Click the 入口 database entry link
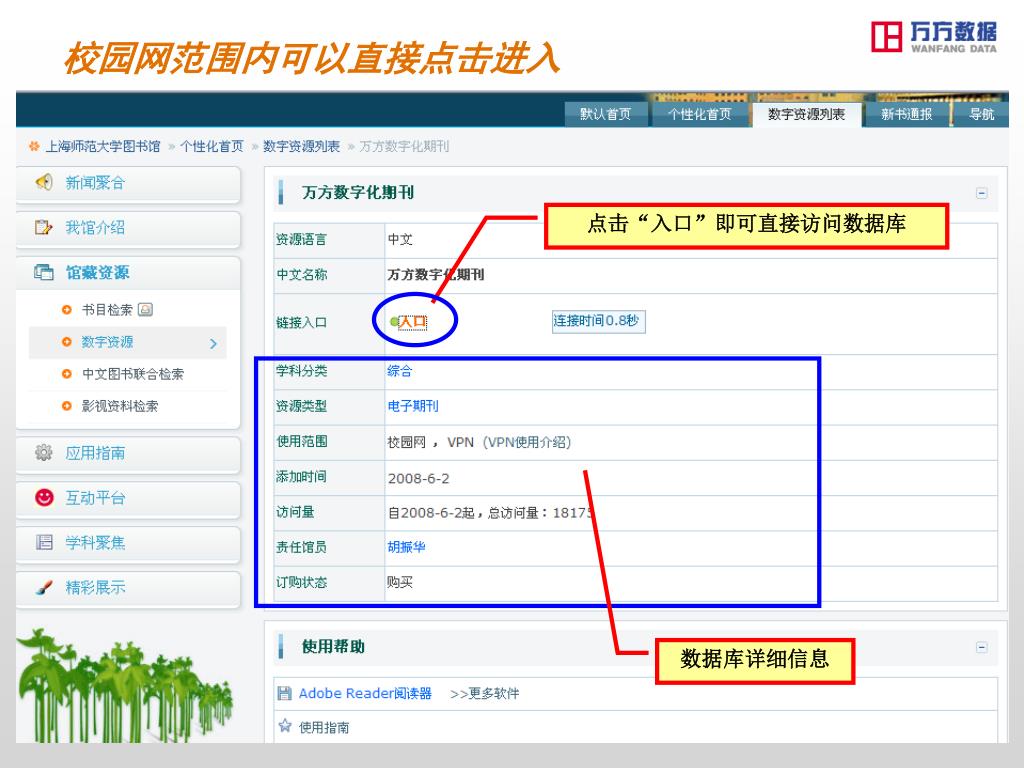Image resolution: width=1024 pixels, height=768 pixels. 412,322
